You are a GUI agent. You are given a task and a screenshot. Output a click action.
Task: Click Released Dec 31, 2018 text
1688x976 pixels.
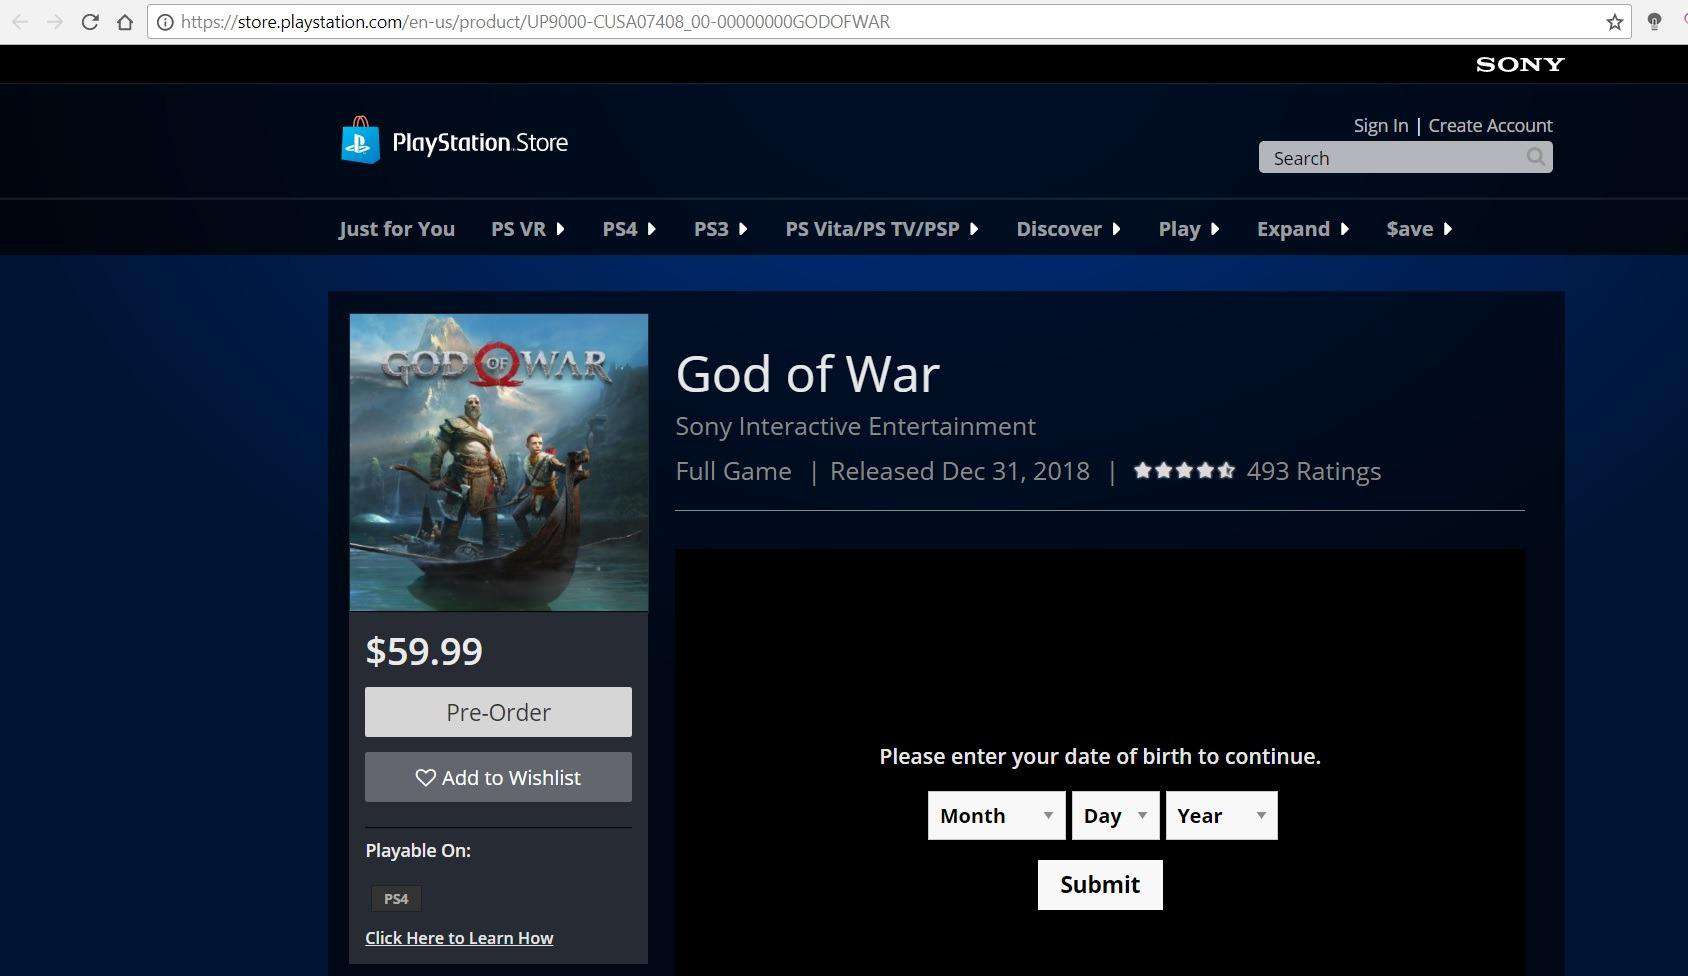tap(960, 471)
